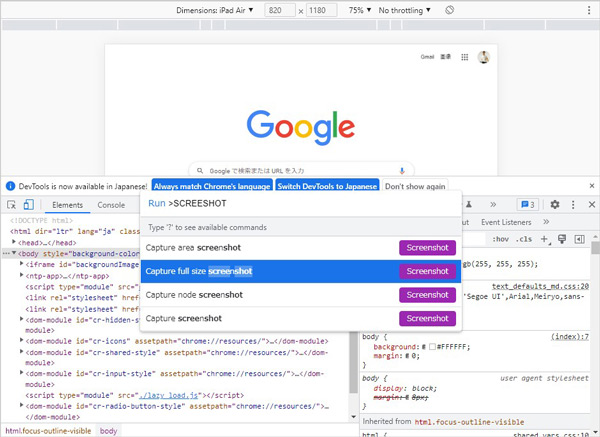Add new style rule plus icon
600x437 pixels.
tap(545, 240)
